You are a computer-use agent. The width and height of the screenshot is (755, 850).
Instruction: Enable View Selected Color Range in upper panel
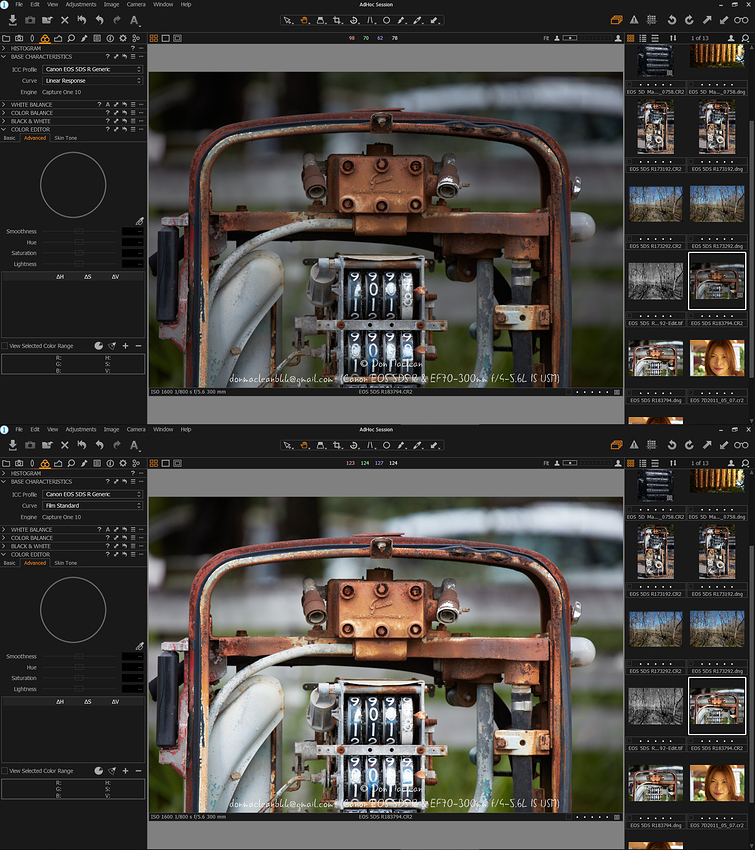tap(5, 346)
